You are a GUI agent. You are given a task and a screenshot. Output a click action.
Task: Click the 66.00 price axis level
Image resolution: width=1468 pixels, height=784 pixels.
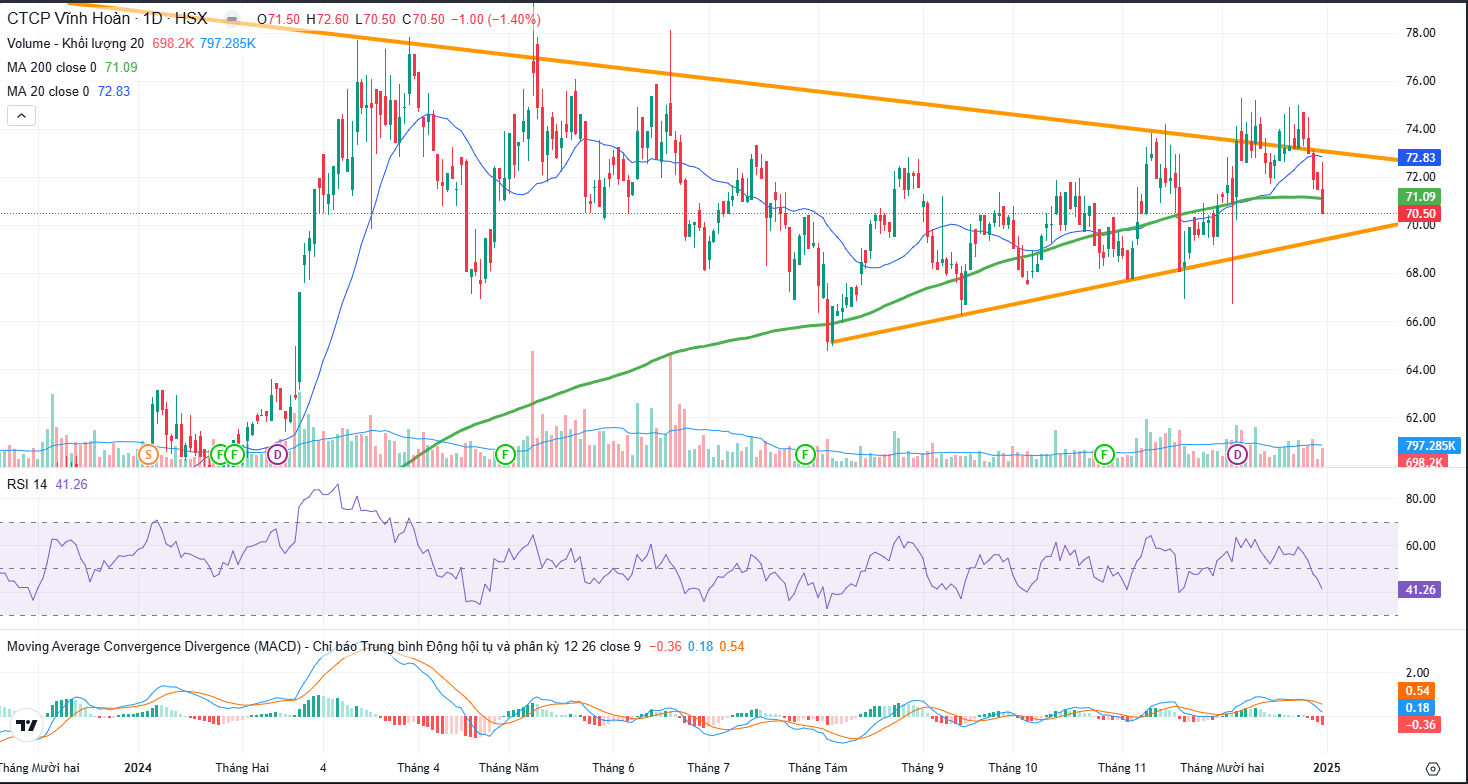(1421, 322)
